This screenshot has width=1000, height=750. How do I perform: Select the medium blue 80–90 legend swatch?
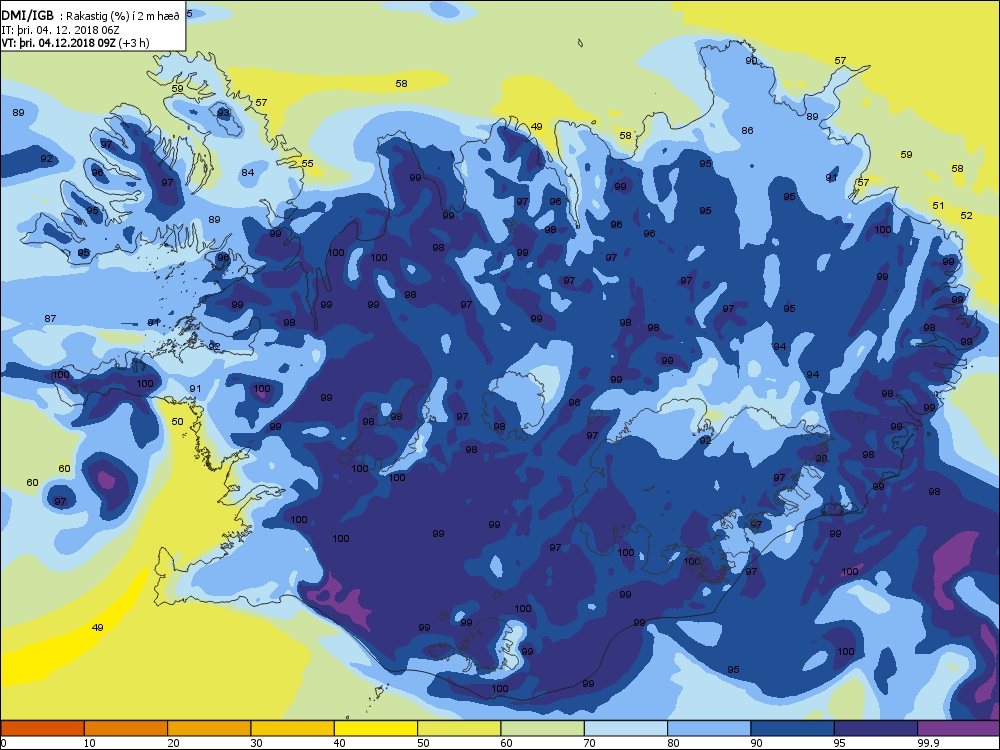pyautogui.click(x=709, y=728)
